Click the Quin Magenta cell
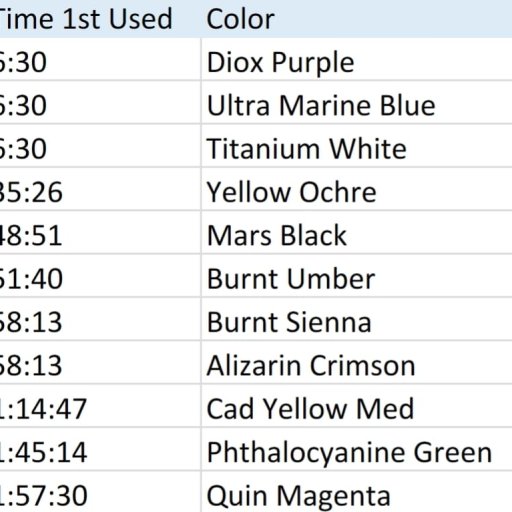Screen dimensions: 512x512 [x=357, y=492]
